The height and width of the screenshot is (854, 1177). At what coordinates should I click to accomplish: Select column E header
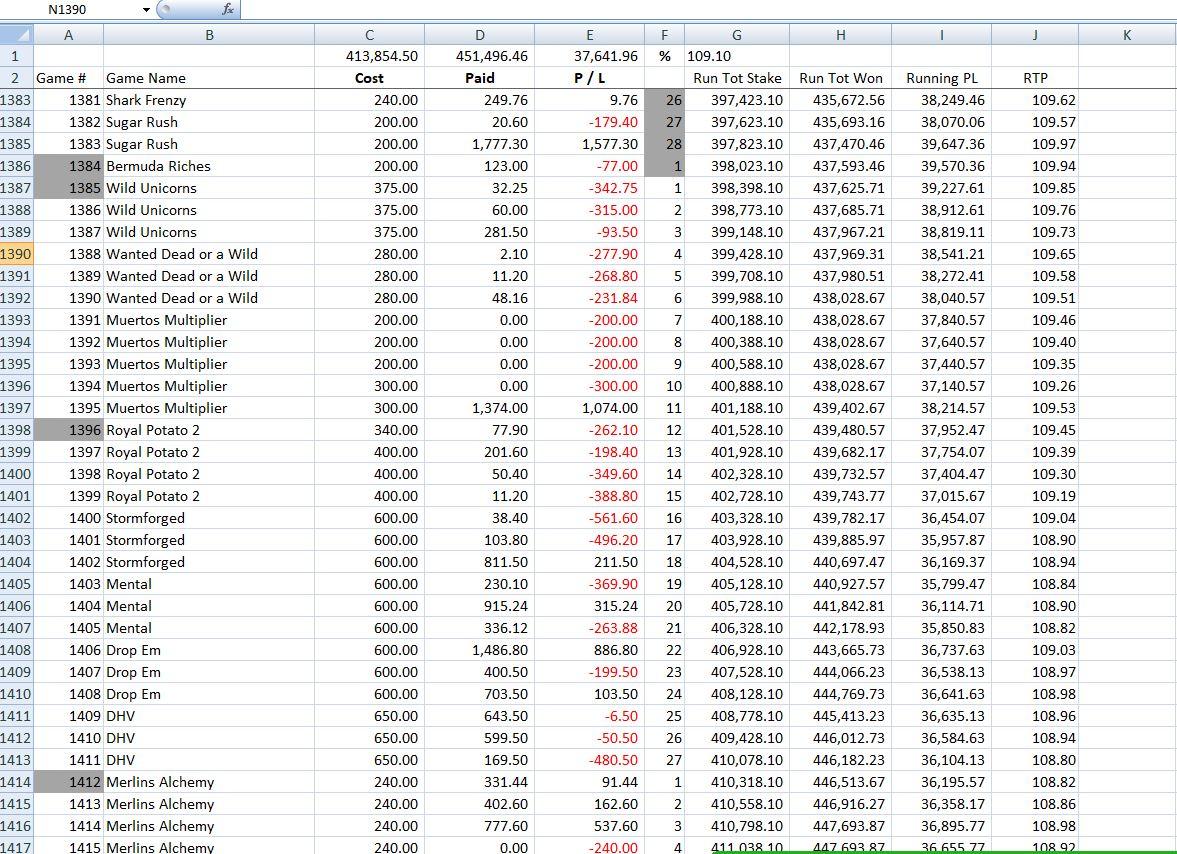pos(590,35)
